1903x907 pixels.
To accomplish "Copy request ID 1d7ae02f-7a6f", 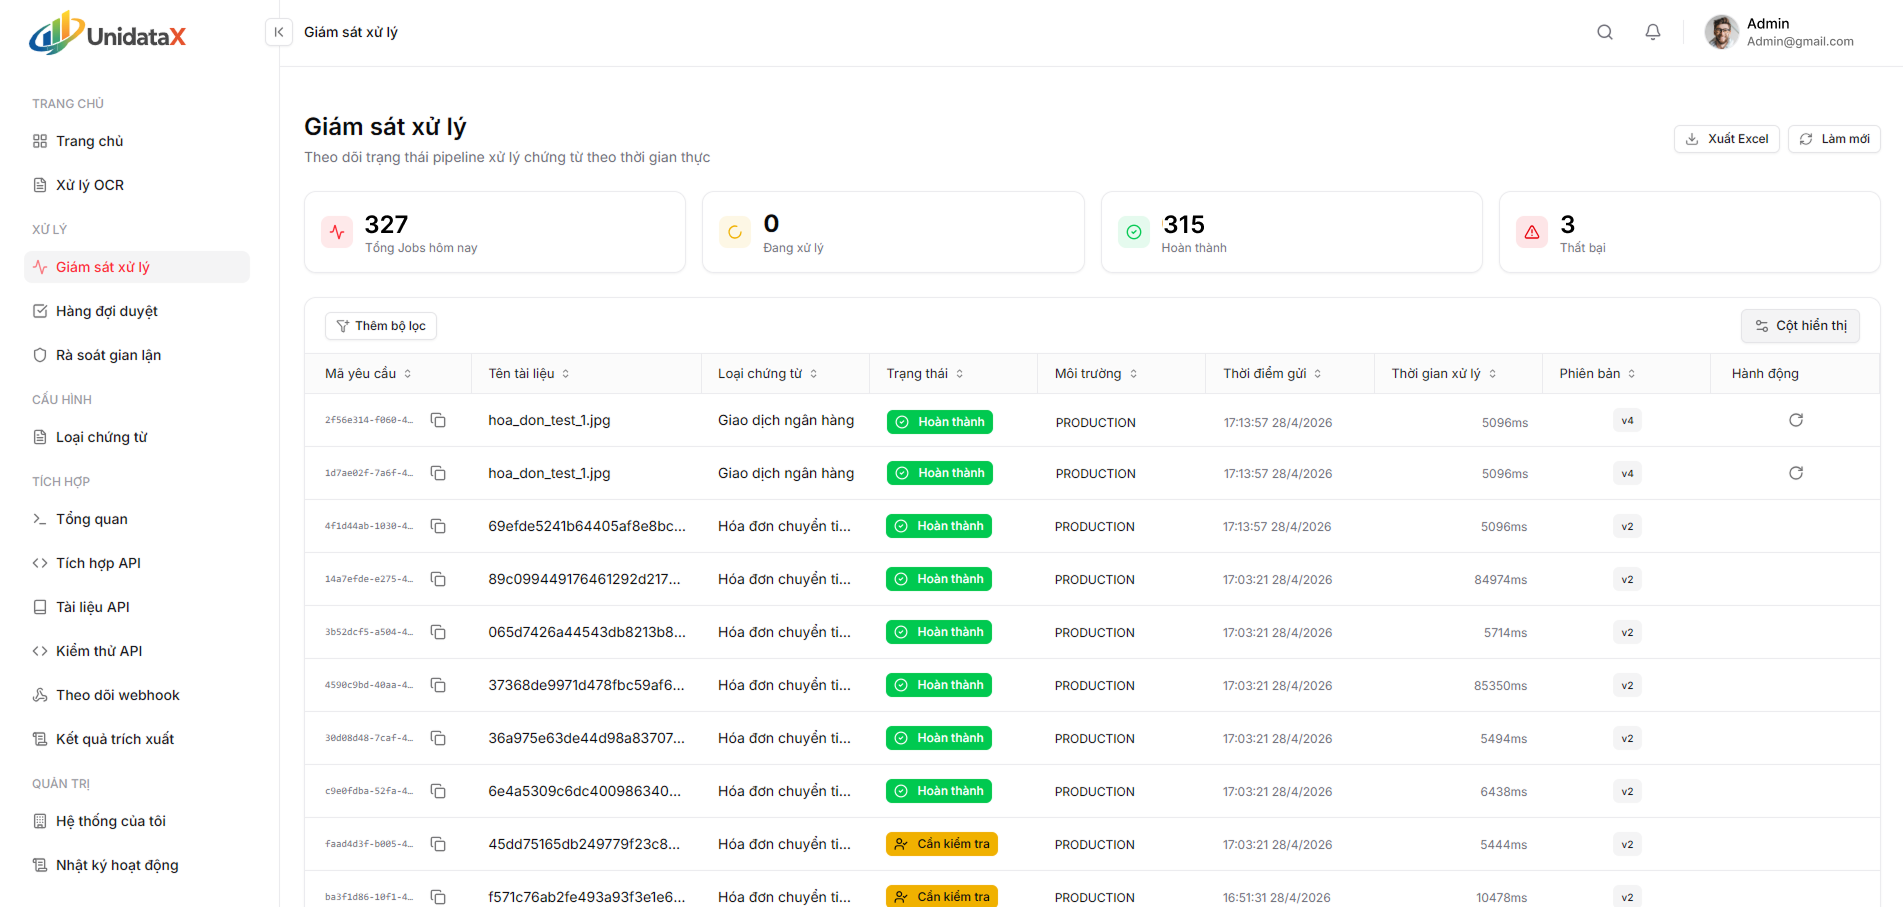I will coord(438,473).
